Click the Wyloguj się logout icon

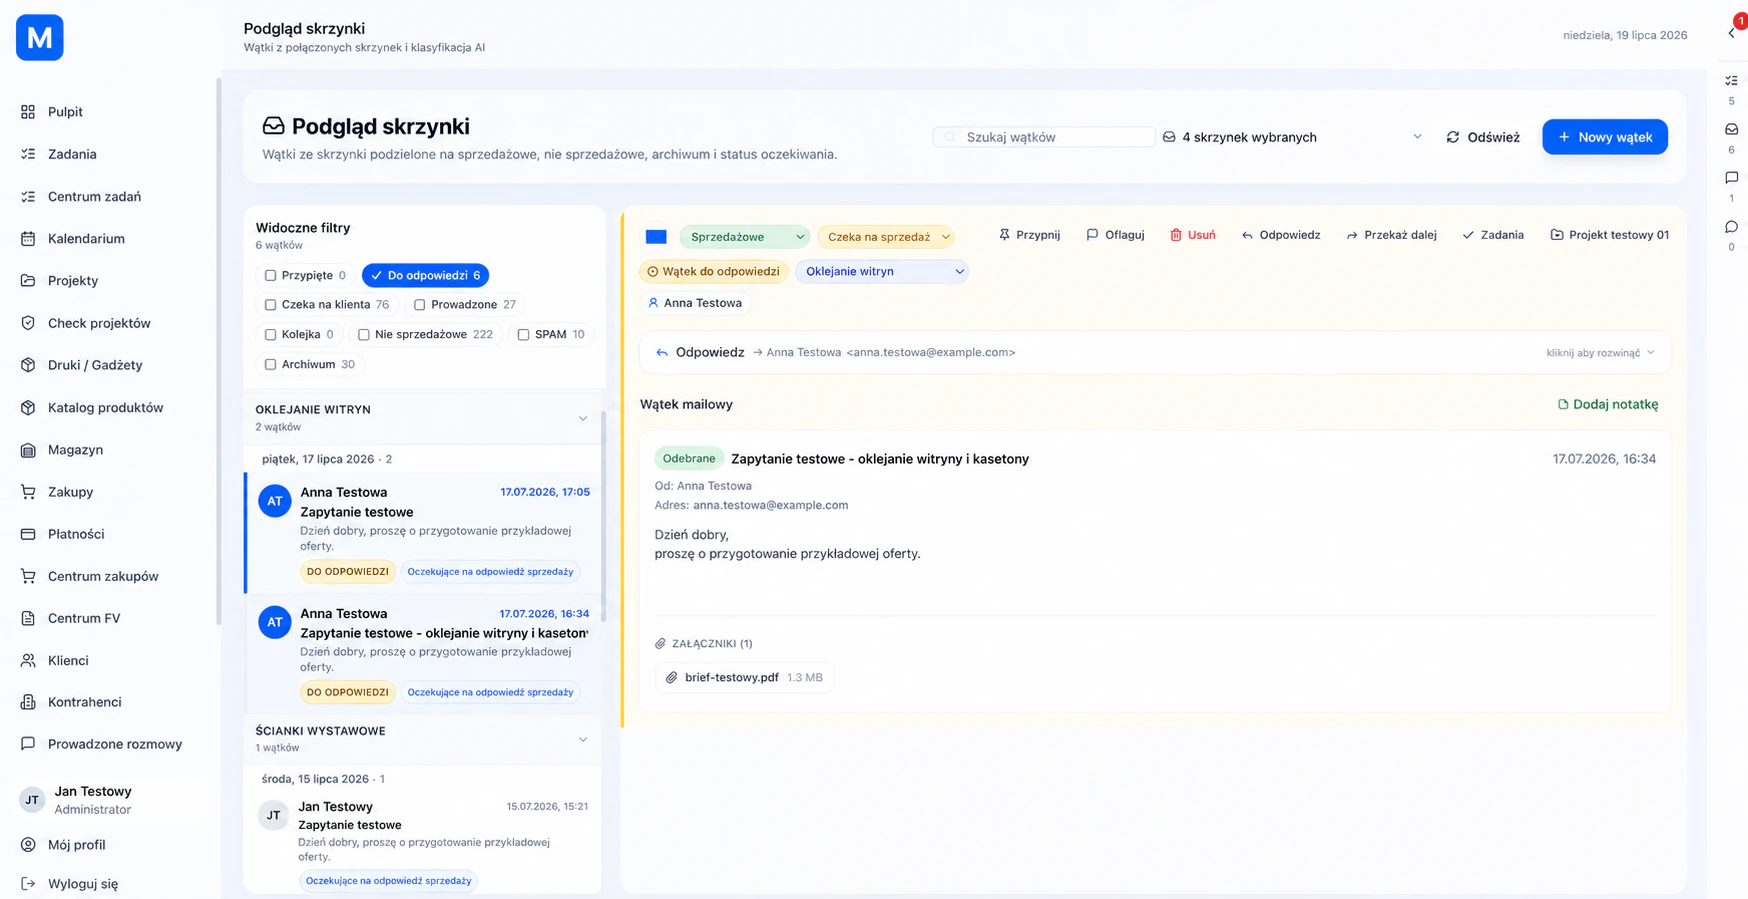(x=28, y=884)
